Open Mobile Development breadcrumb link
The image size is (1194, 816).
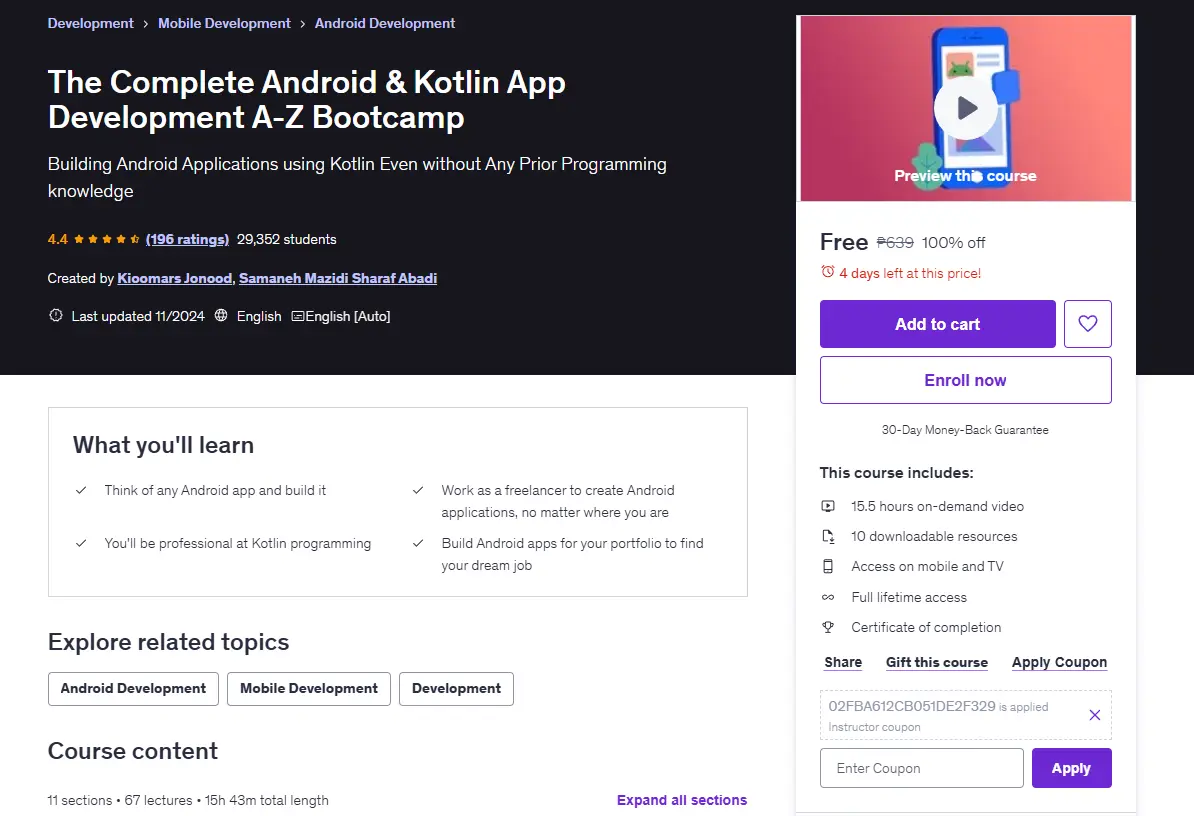(224, 24)
